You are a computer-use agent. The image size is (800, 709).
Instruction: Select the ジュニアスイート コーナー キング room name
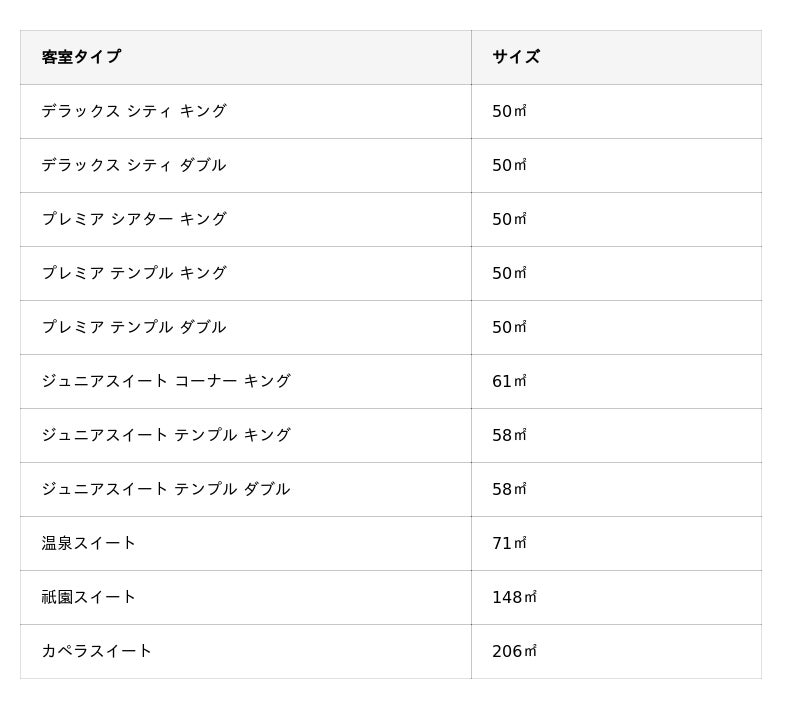point(166,381)
